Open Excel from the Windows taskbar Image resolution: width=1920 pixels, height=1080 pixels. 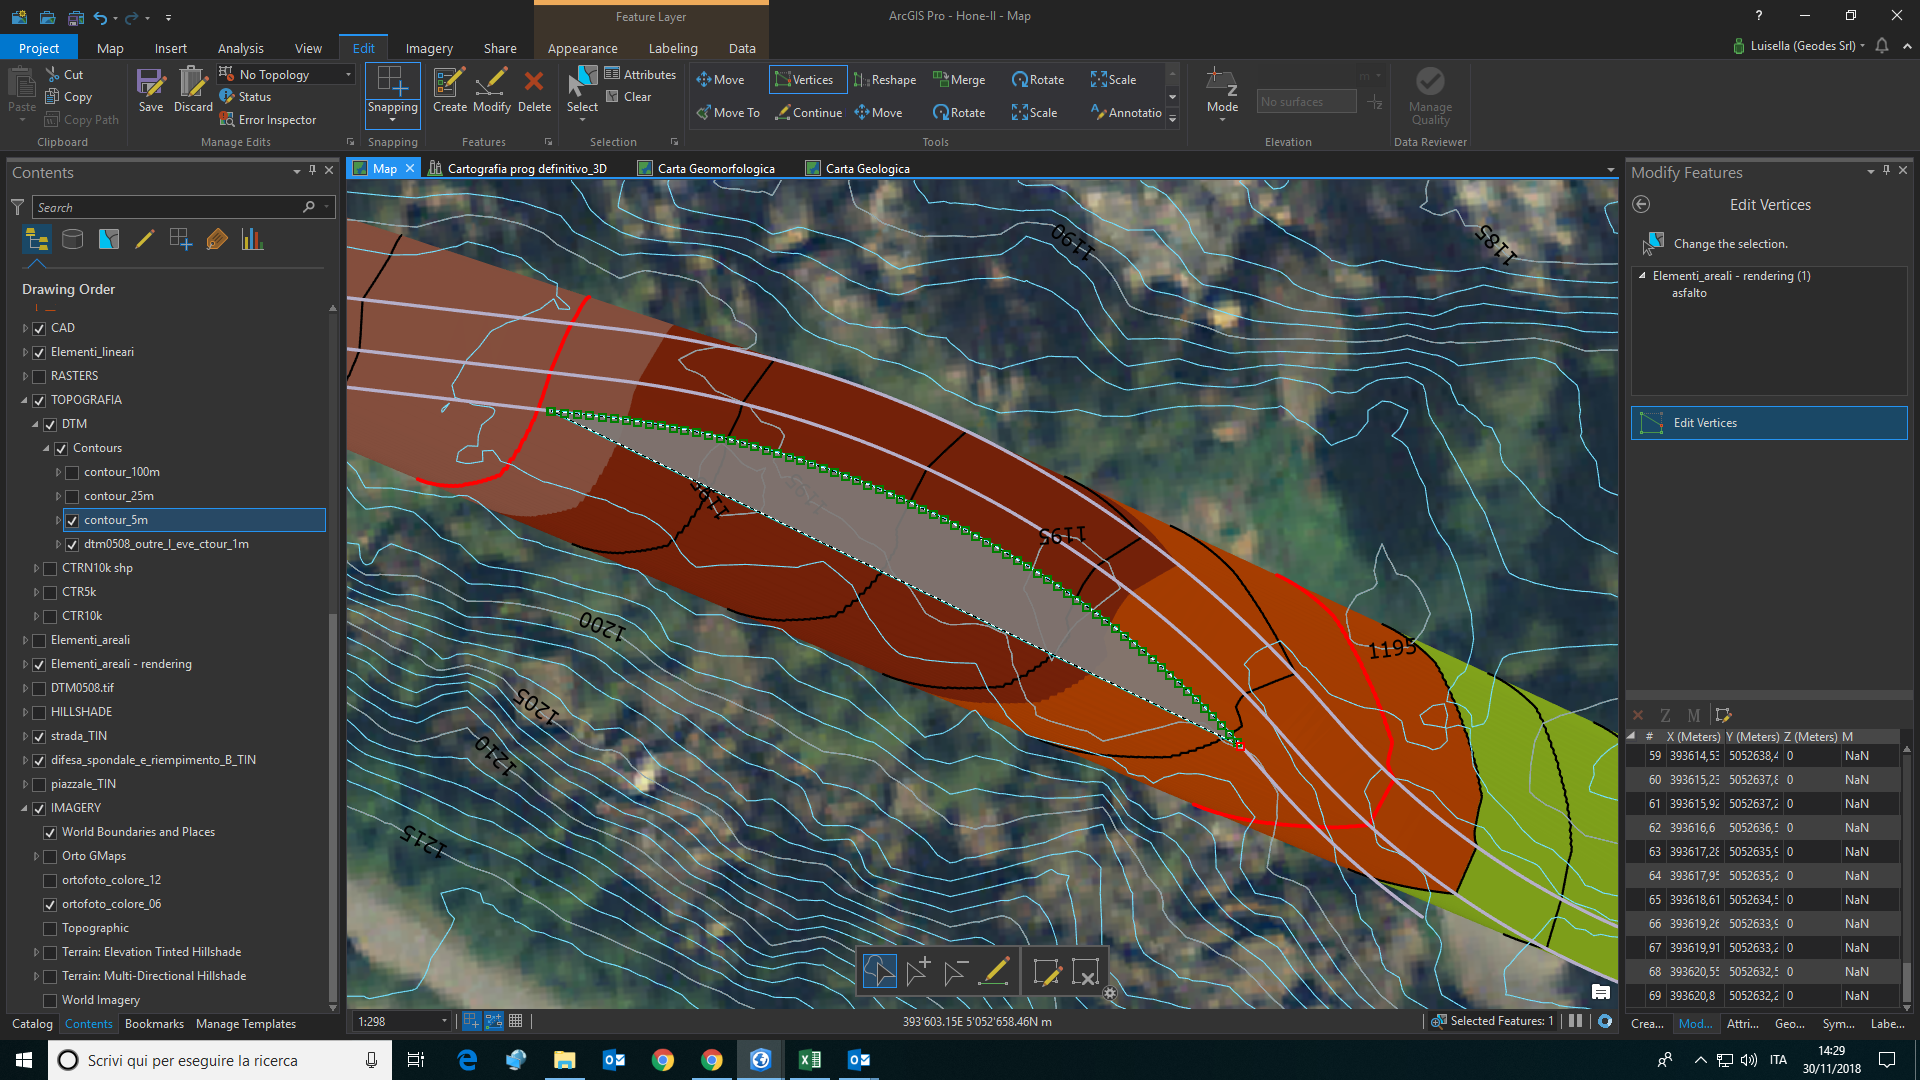click(810, 1060)
